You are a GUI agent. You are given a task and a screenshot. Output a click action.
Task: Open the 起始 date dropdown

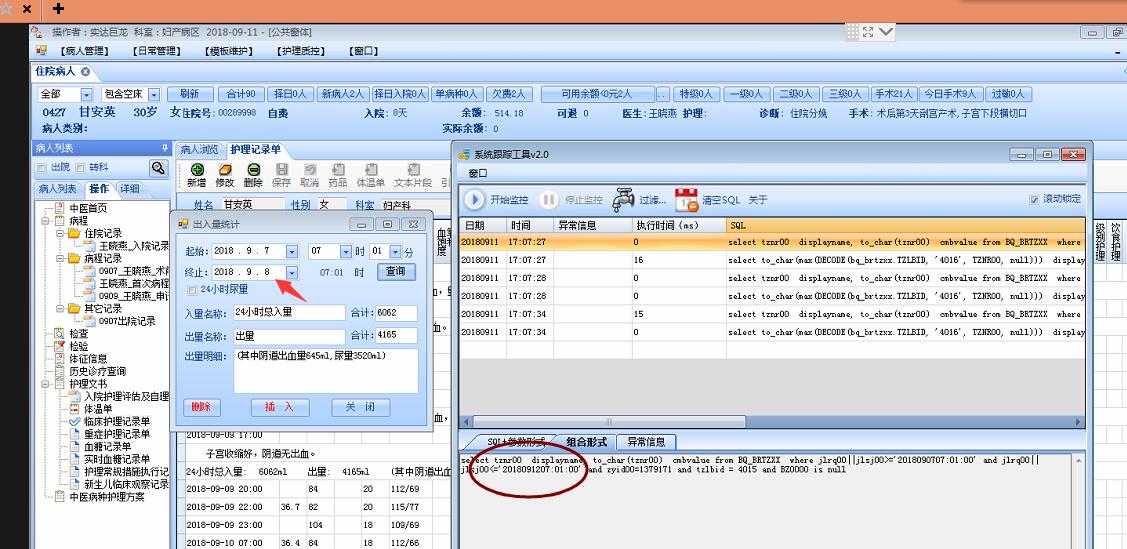[292, 252]
